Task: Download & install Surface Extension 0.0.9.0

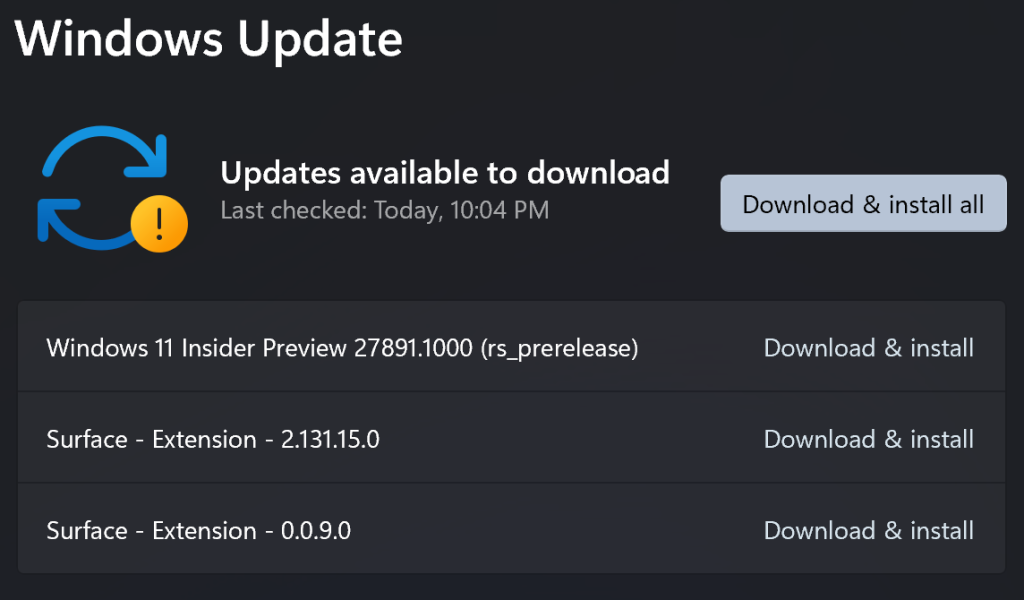Action: click(x=868, y=530)
